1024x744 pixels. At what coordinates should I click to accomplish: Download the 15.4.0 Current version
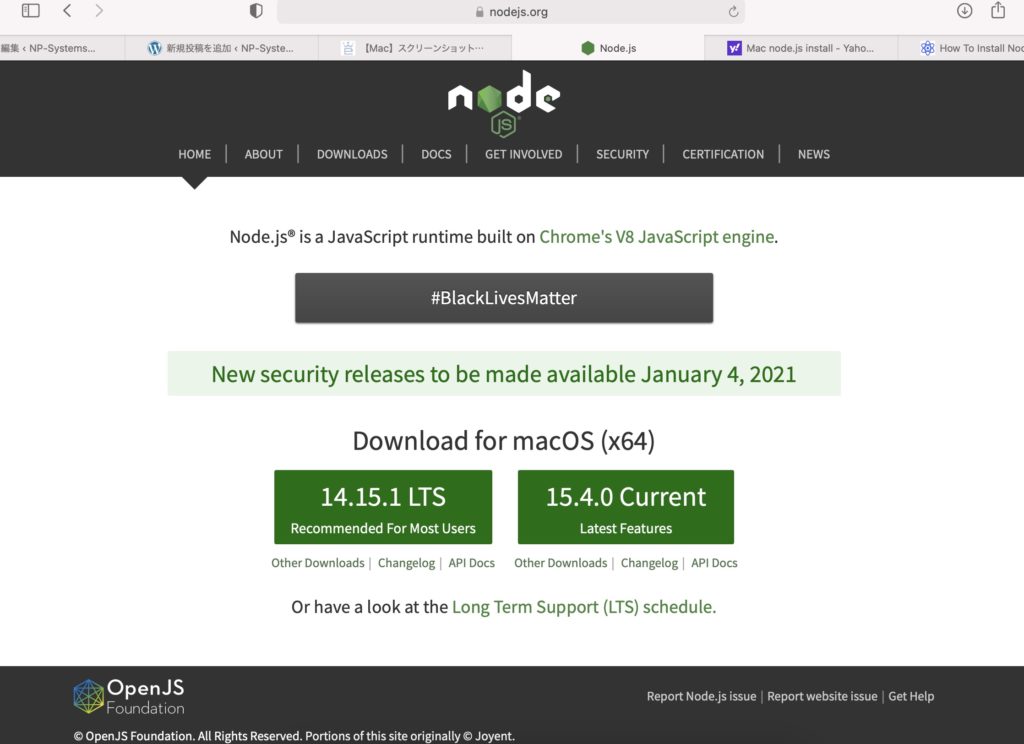pyautogui.click(x=626, y=507)
